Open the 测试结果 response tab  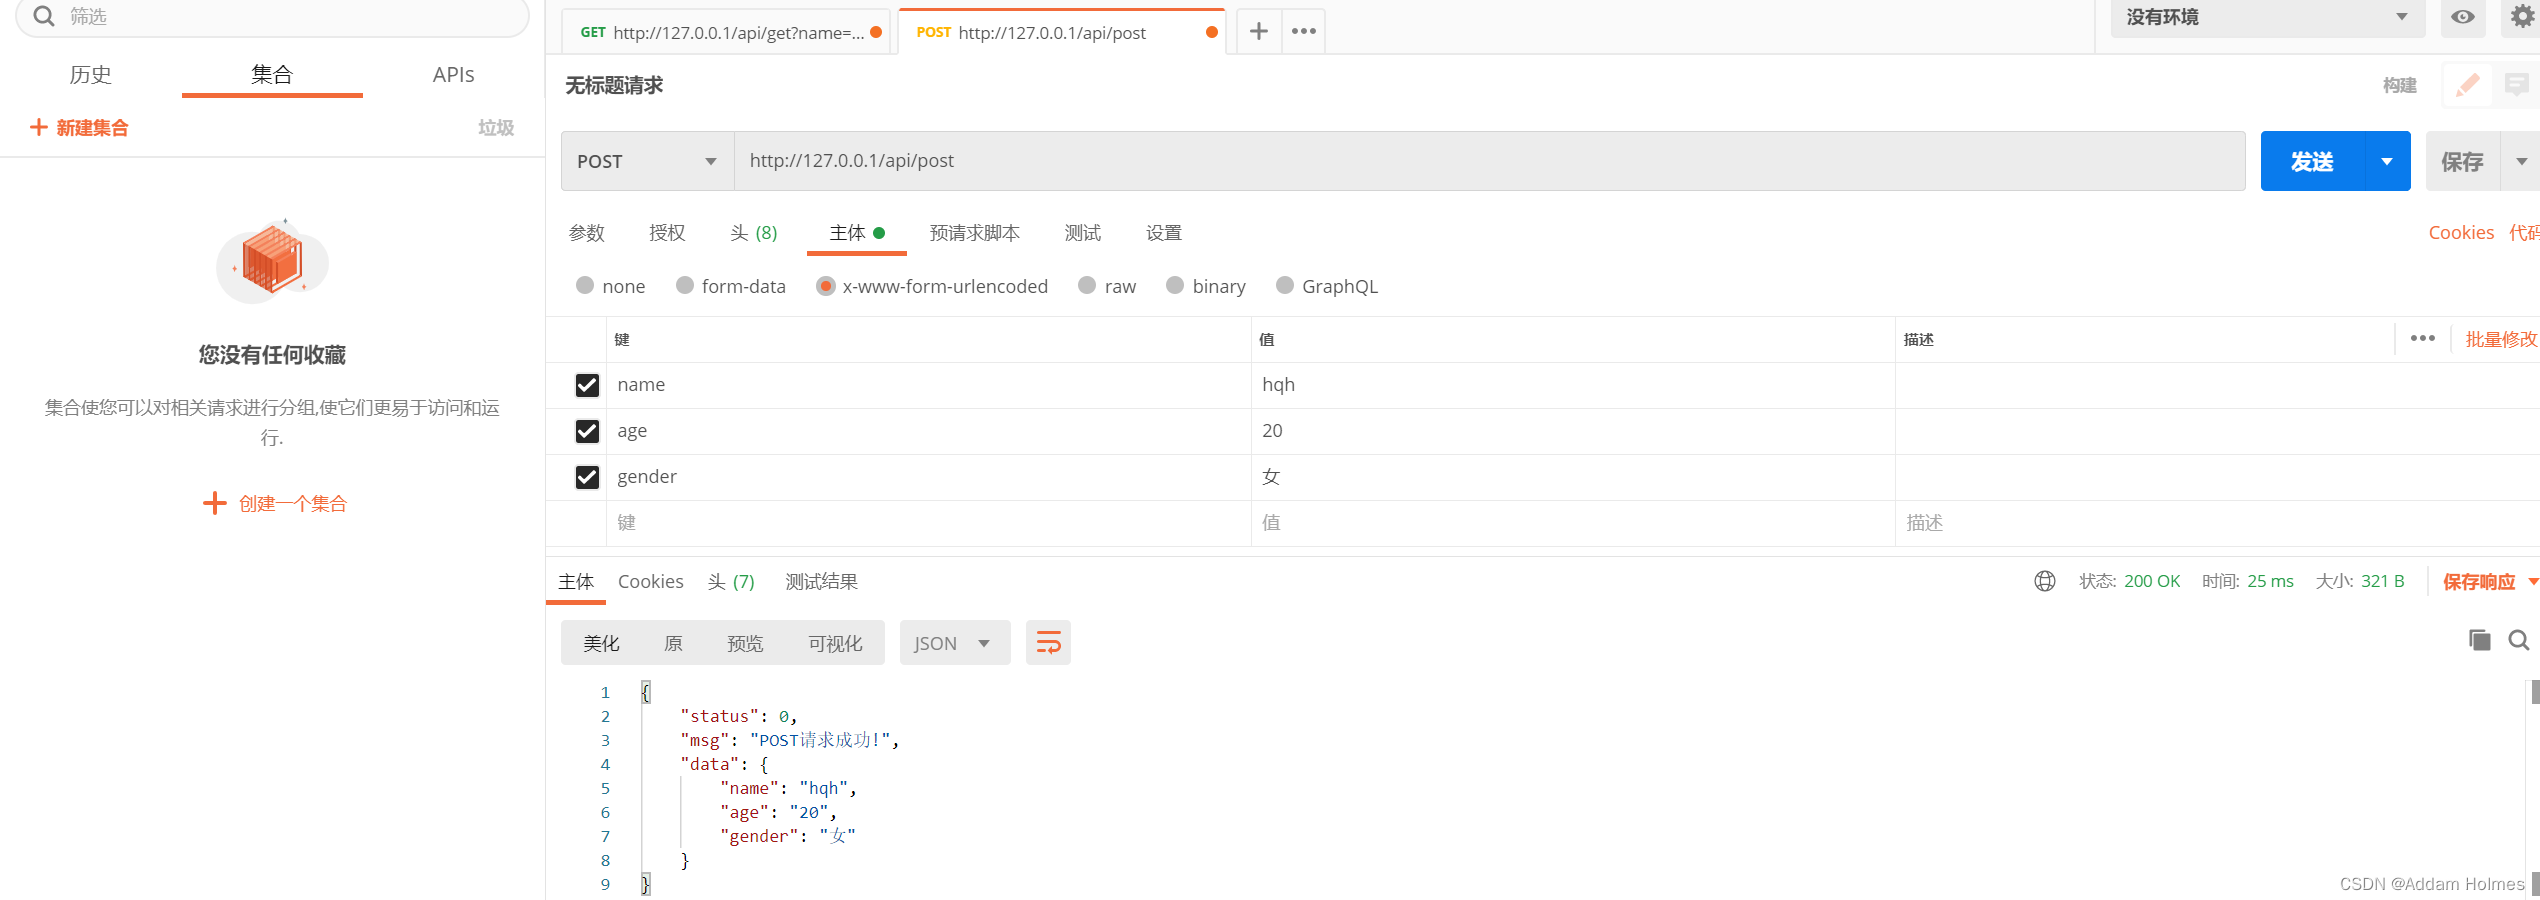(x=821, y=581)
